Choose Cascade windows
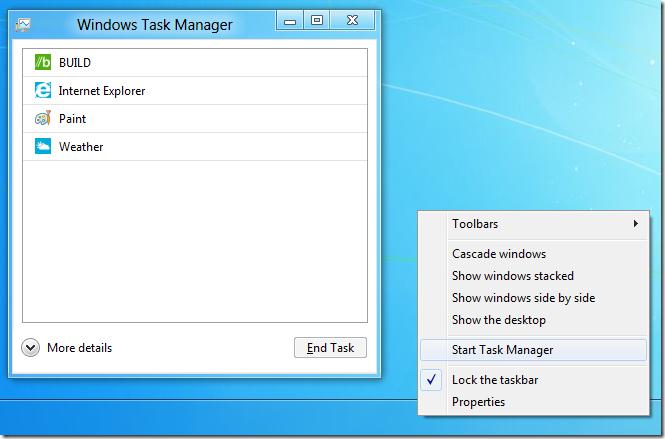This screenshot has width=665, height=439. point(534,254)
